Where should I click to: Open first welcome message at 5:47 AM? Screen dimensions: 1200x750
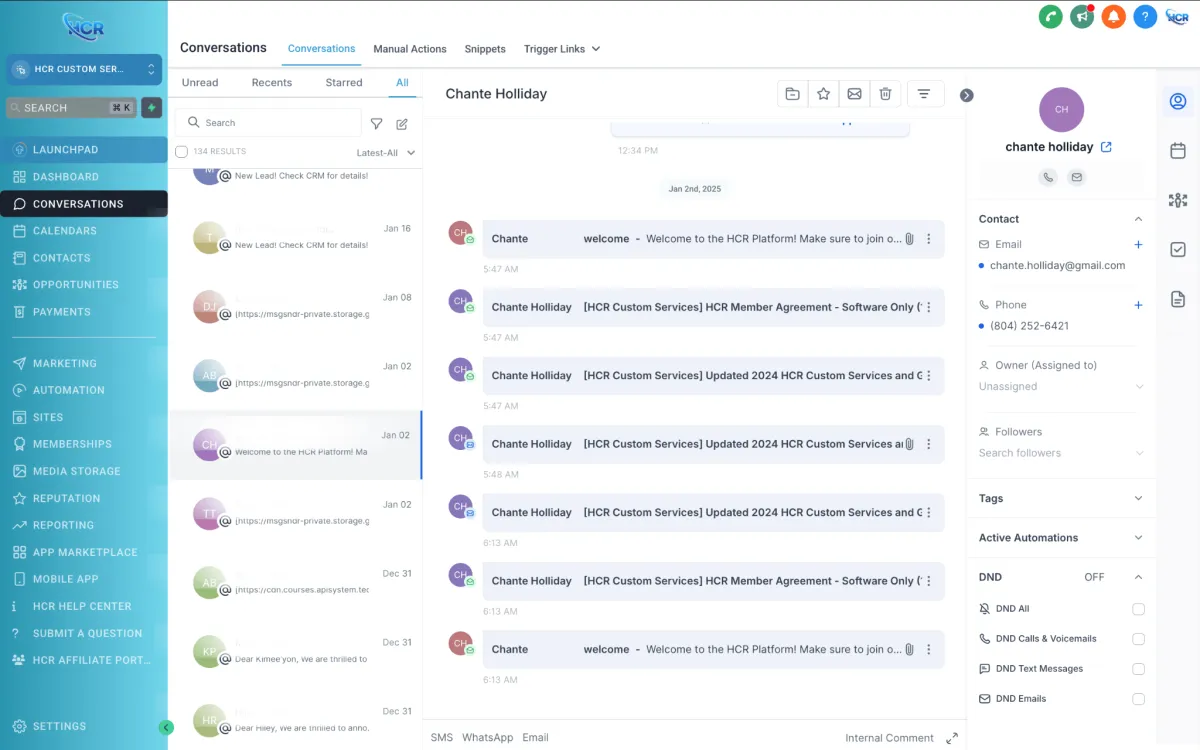[713, 239]
